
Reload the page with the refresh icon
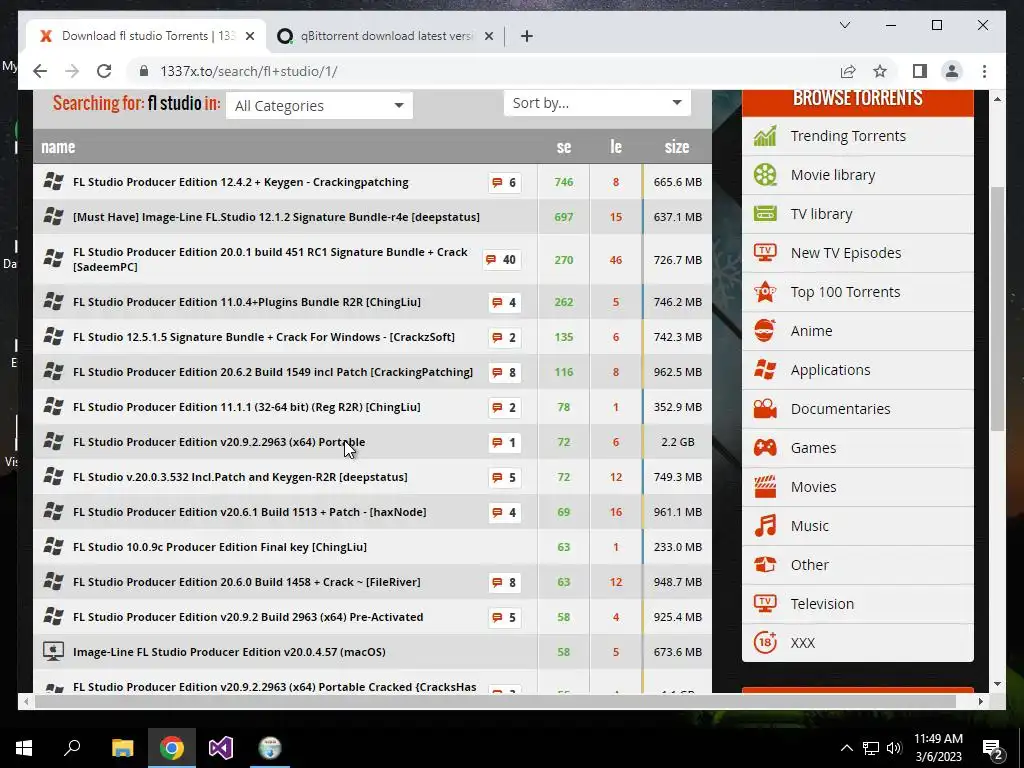coord(104,71)
